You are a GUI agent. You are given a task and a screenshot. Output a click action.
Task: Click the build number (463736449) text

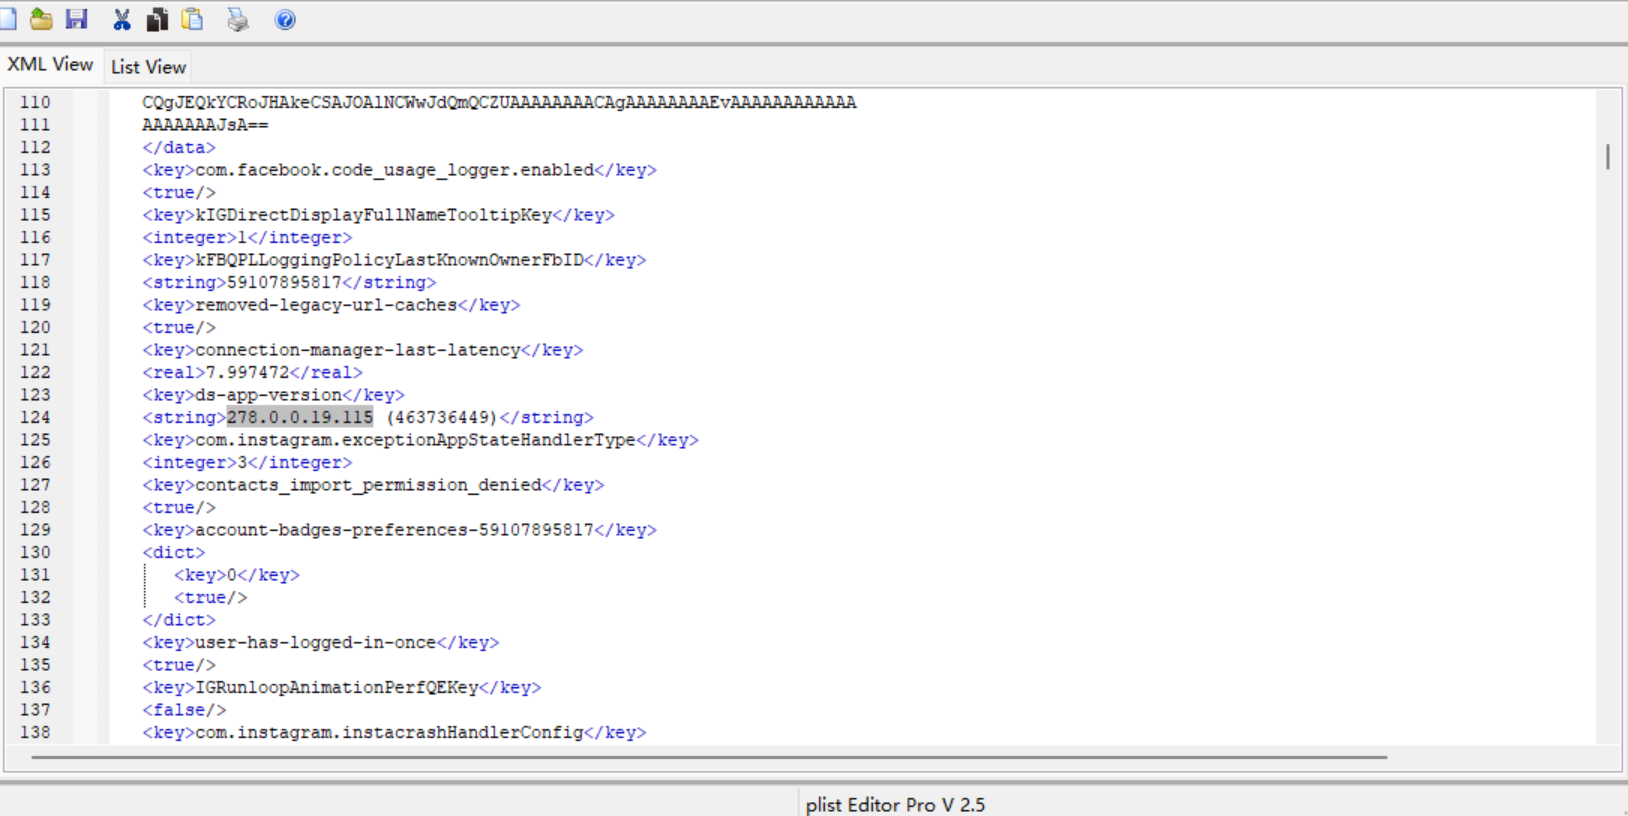tap(442, 417)
